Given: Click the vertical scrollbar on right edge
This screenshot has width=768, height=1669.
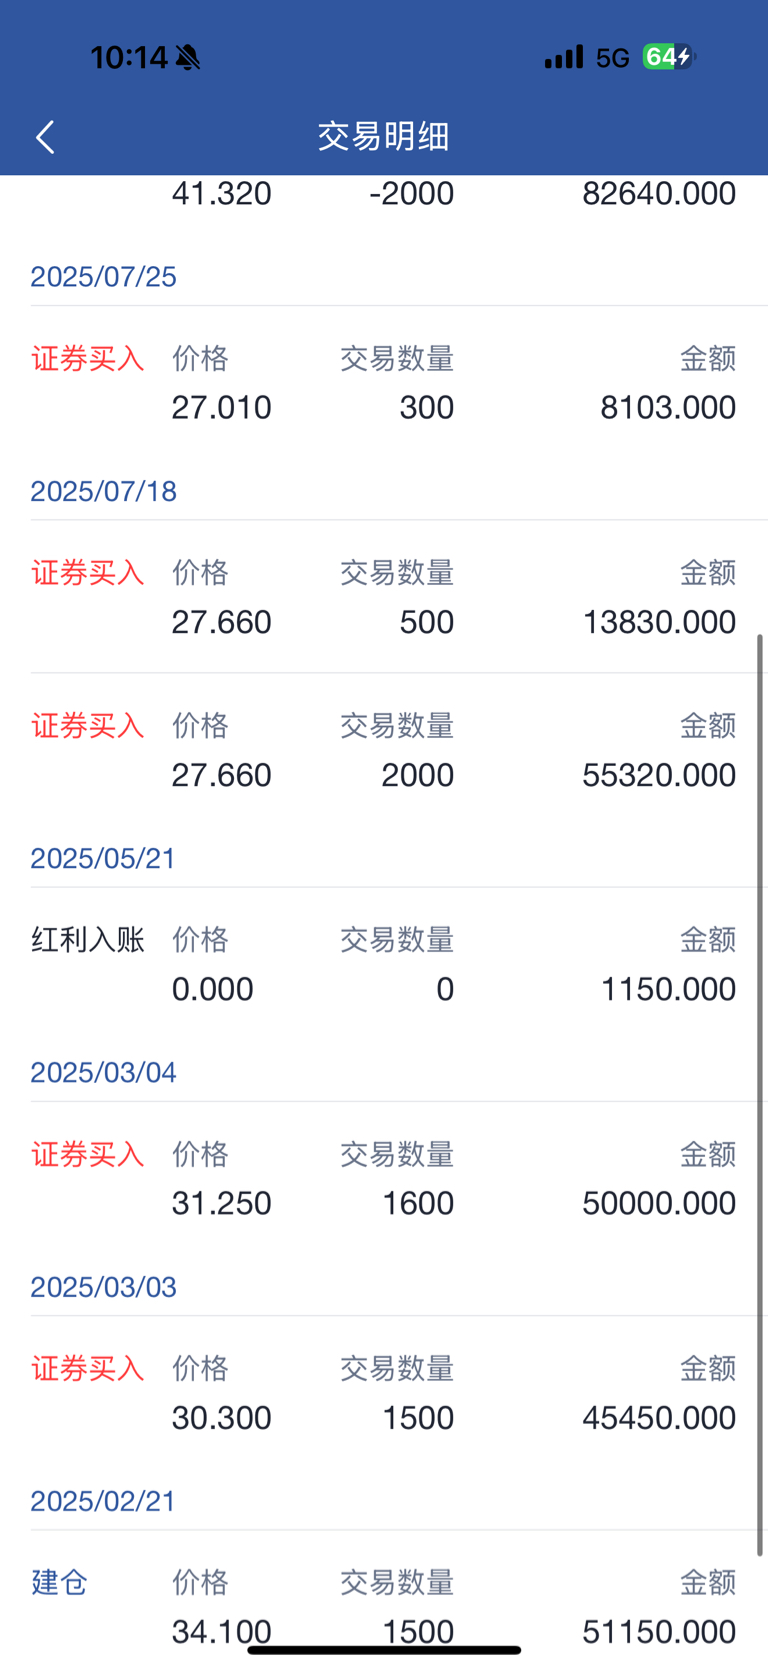Looking at the screenshot, I should 760,1094.
